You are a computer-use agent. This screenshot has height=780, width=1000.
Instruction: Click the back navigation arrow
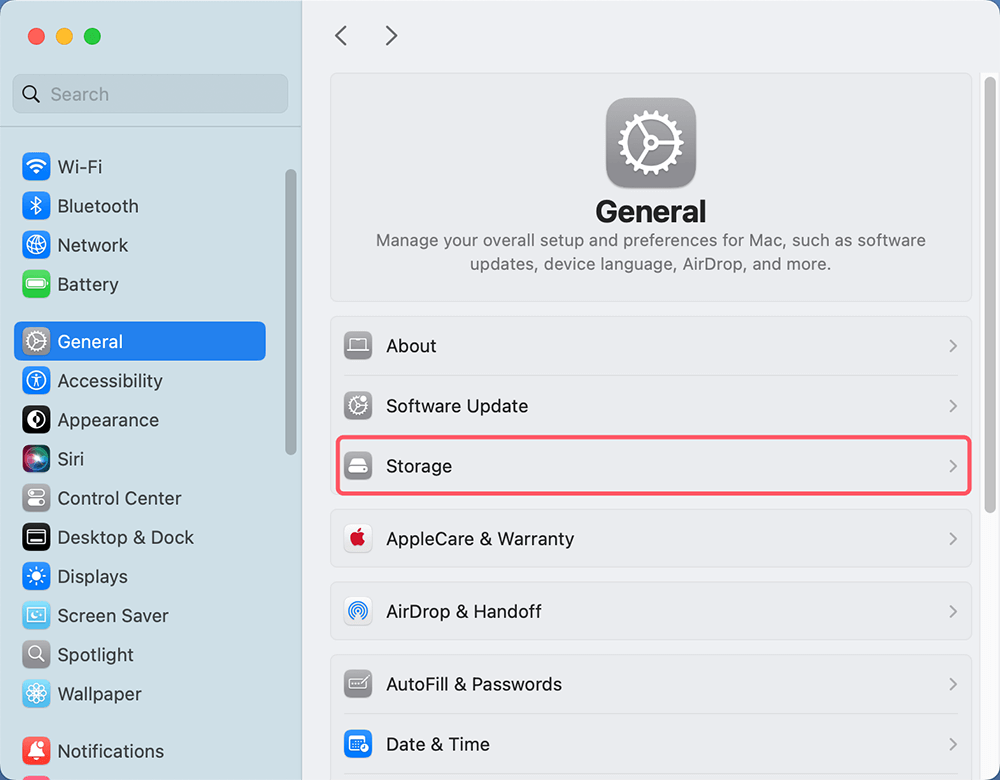(x=341, y=35)
